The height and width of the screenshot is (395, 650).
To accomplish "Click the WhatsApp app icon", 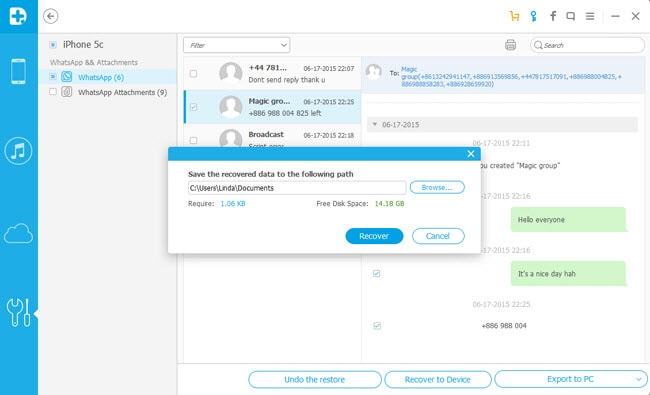I will coord(67,77).
